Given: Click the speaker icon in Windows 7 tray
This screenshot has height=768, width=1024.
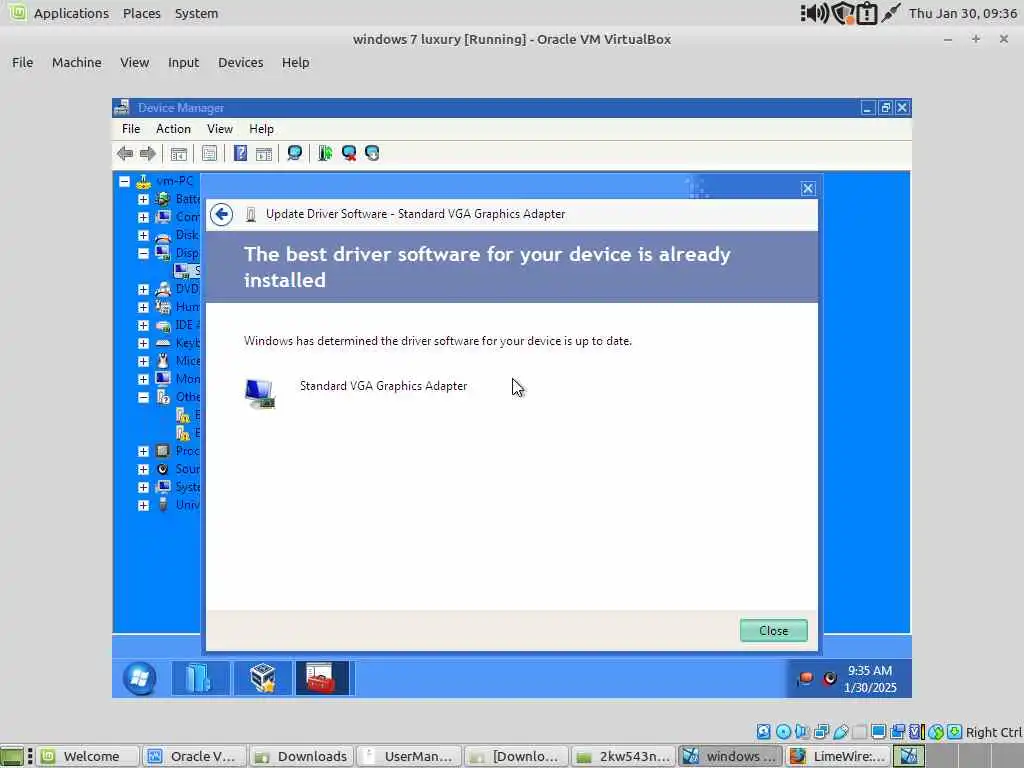Looking at the screenshot, I should 830,679.
